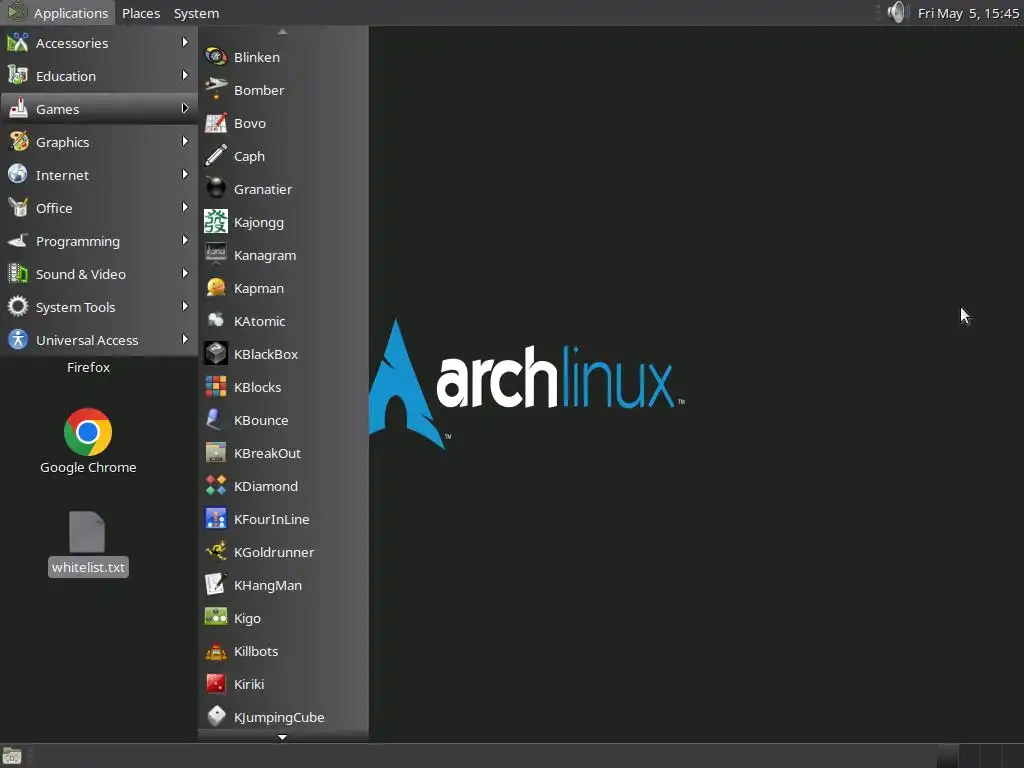This screenshot has width=1024, height=768.
Task: Select the whitelist.txt file icon
Action: (x=87, y=532)
